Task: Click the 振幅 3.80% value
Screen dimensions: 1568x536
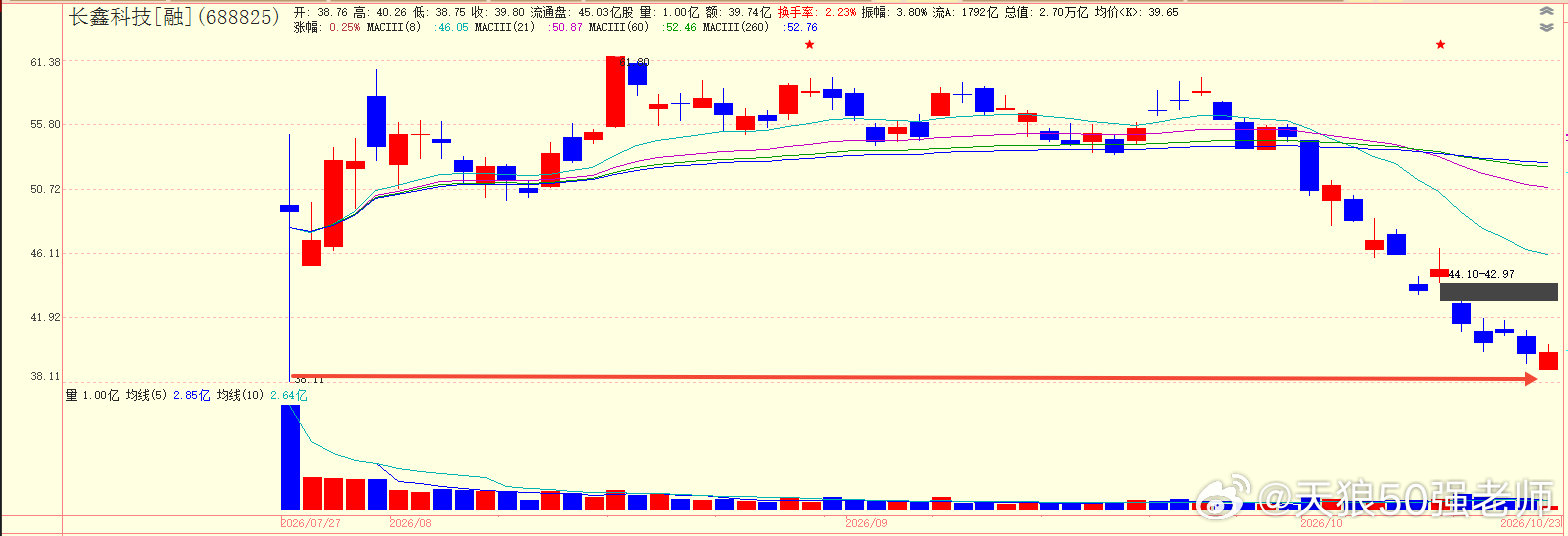Action: click(895, 13)
